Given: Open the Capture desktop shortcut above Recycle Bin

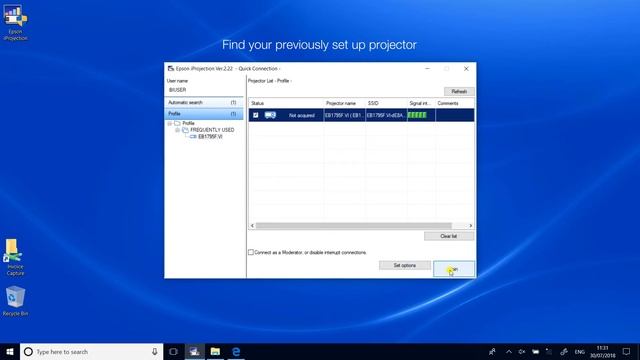Looking at the screenshot, I should 15,257.
